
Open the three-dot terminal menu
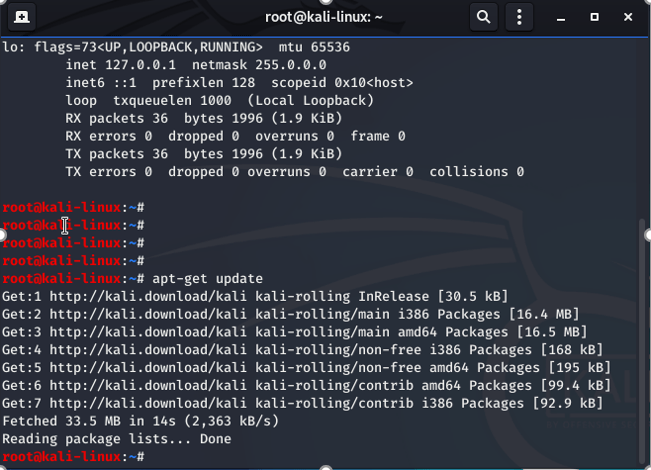pos(519,17)
